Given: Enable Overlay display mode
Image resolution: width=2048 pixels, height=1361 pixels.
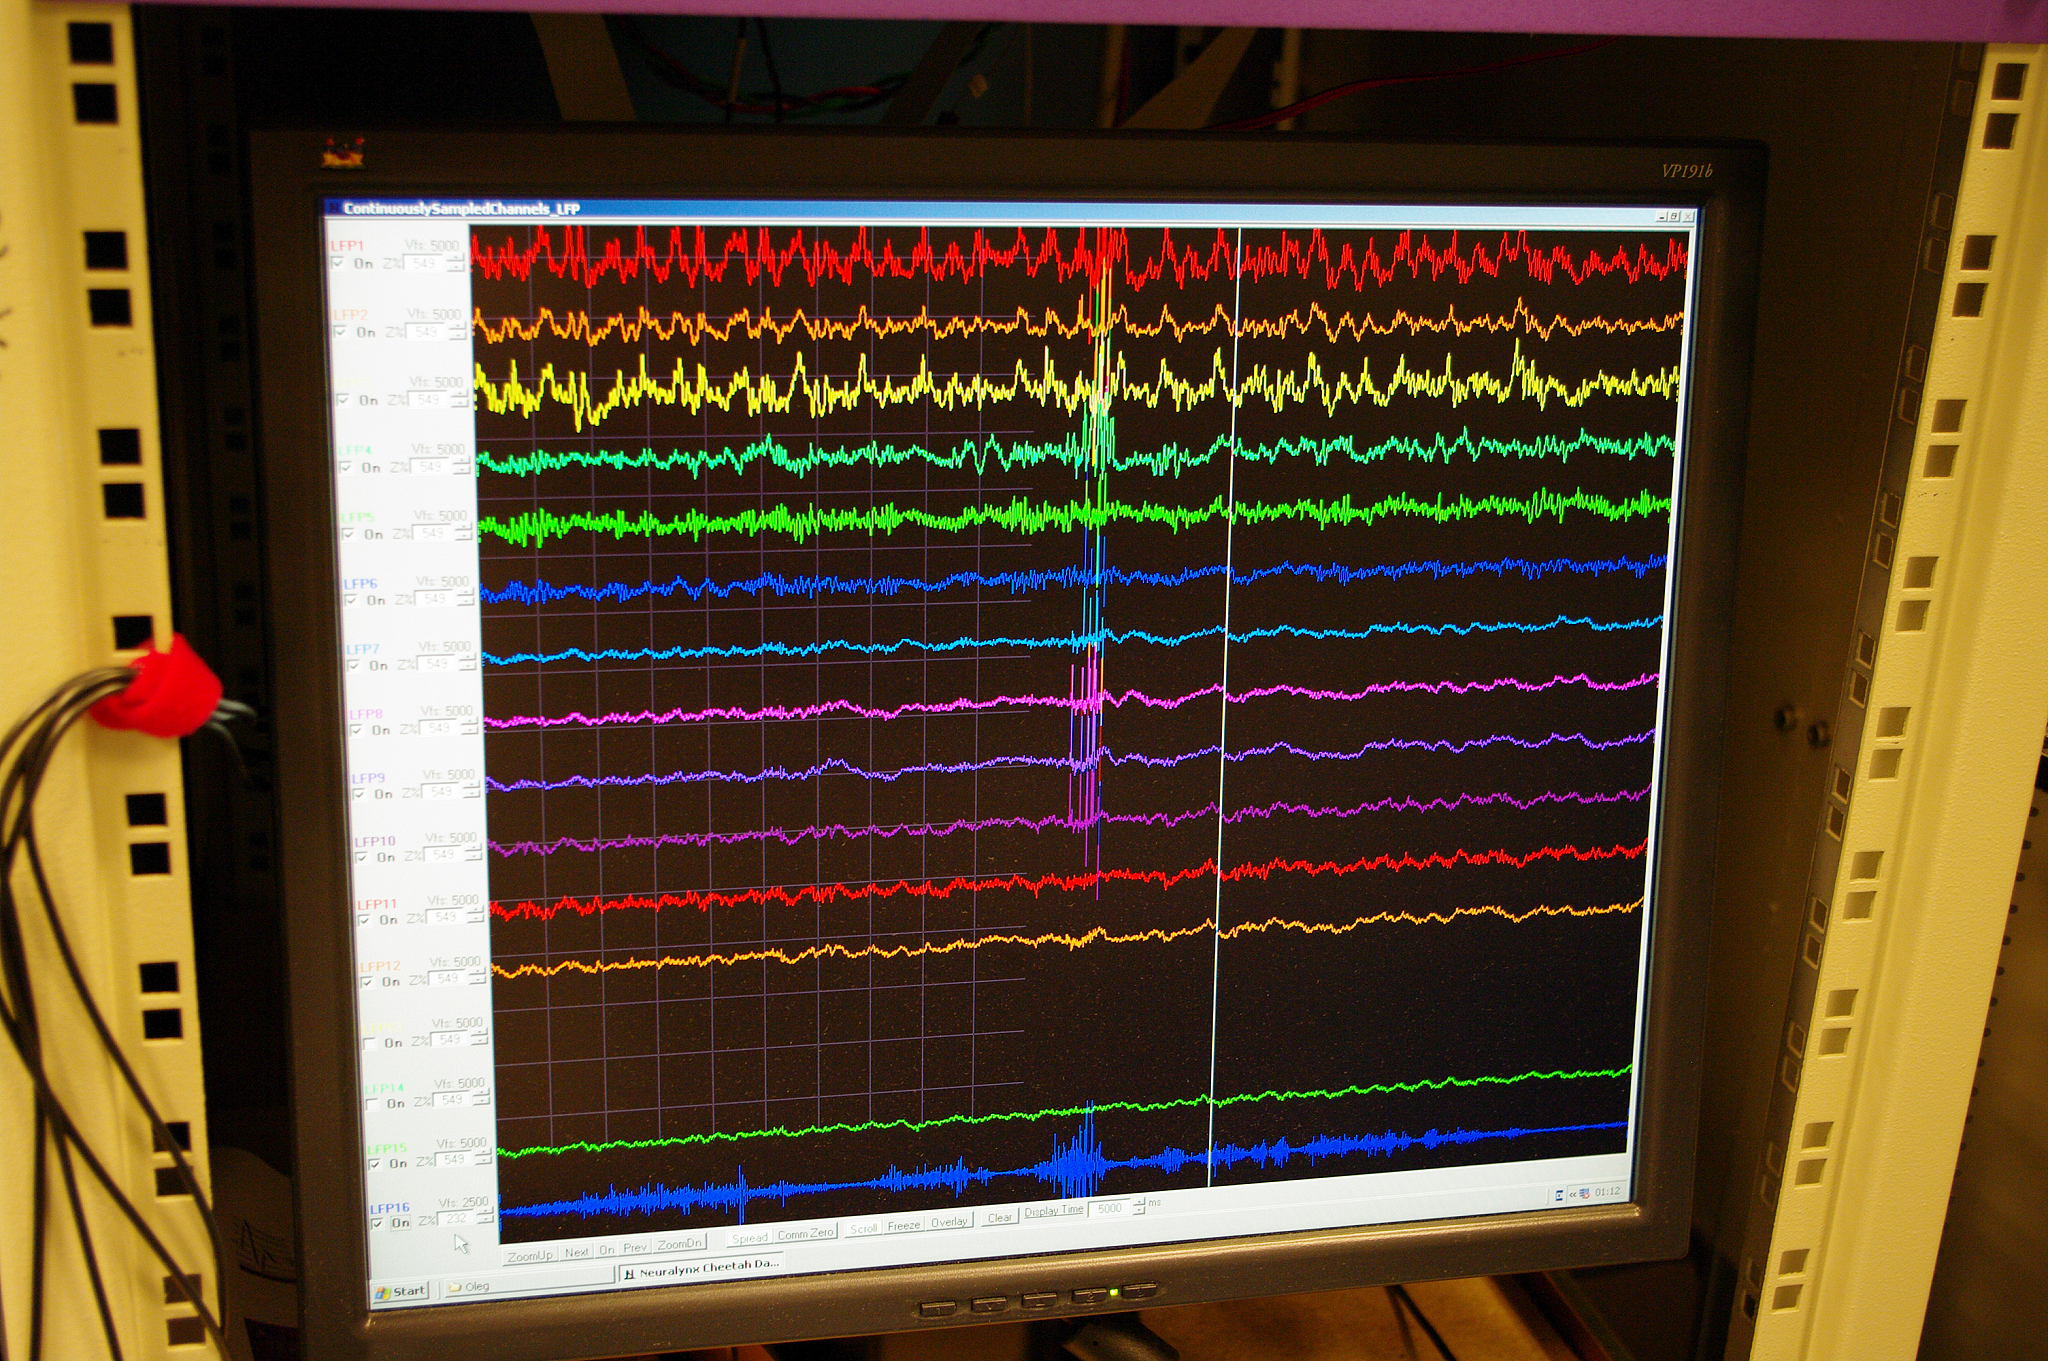Looking at the screenshot, I should (x=950, y=1222).
